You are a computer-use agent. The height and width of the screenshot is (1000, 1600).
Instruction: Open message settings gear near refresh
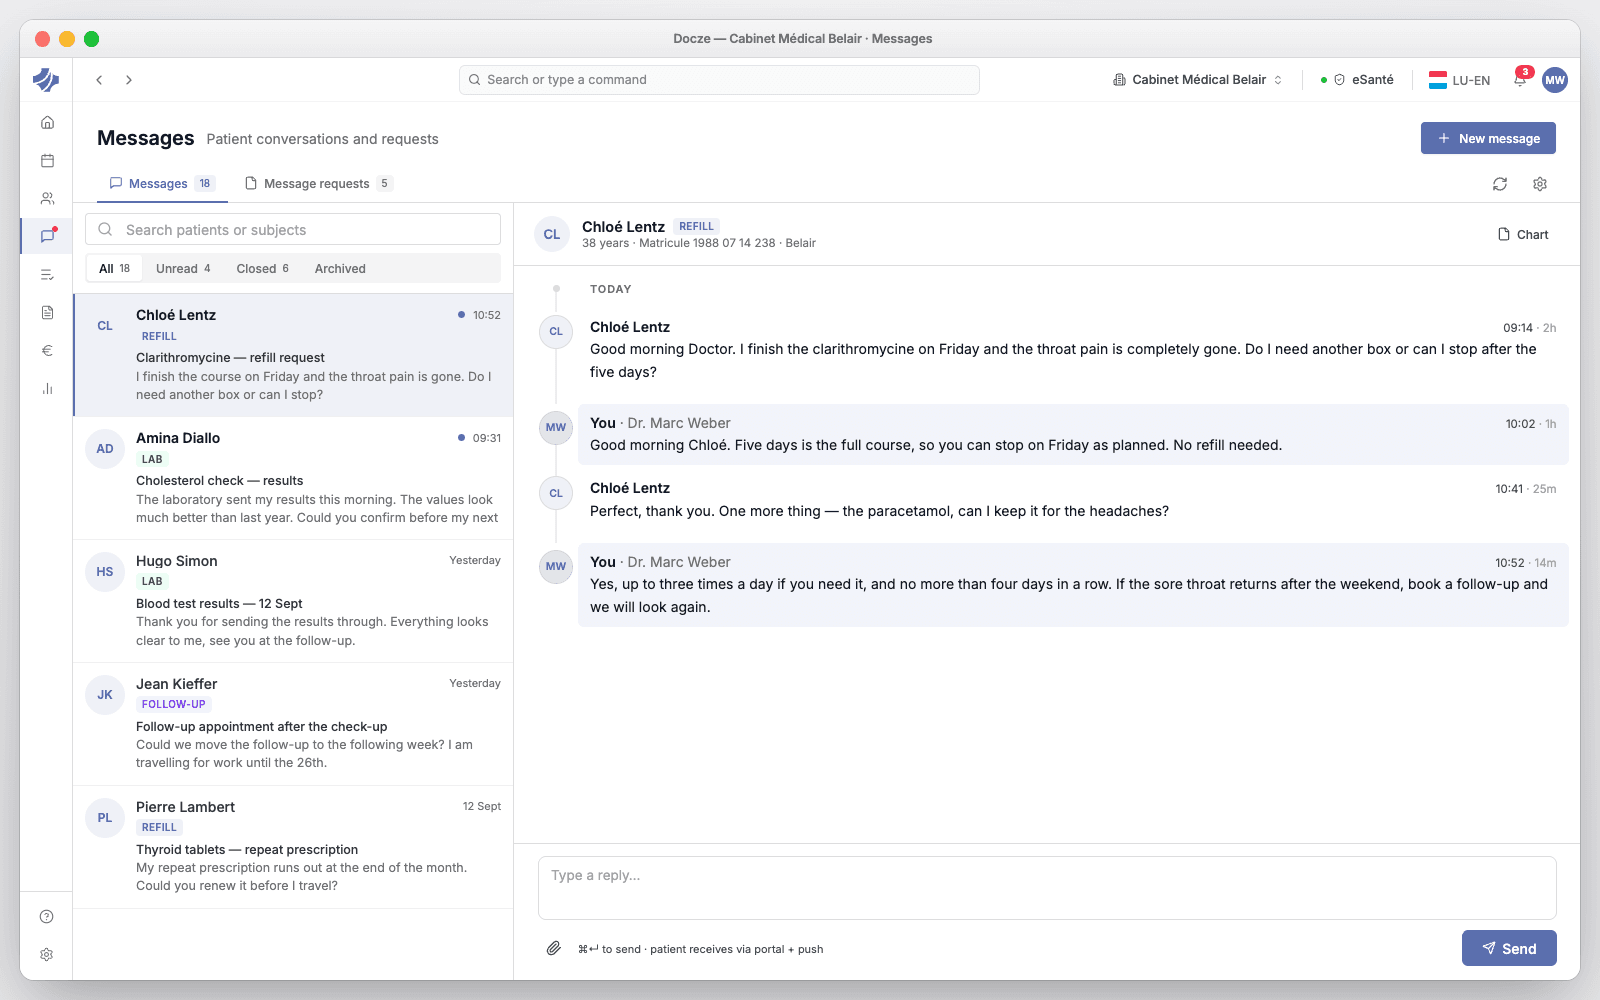point(1540,184)
